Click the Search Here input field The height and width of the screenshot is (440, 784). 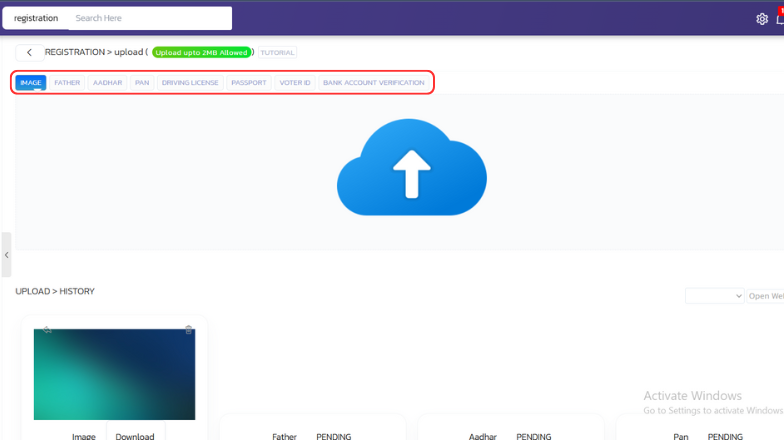point(150,18)
